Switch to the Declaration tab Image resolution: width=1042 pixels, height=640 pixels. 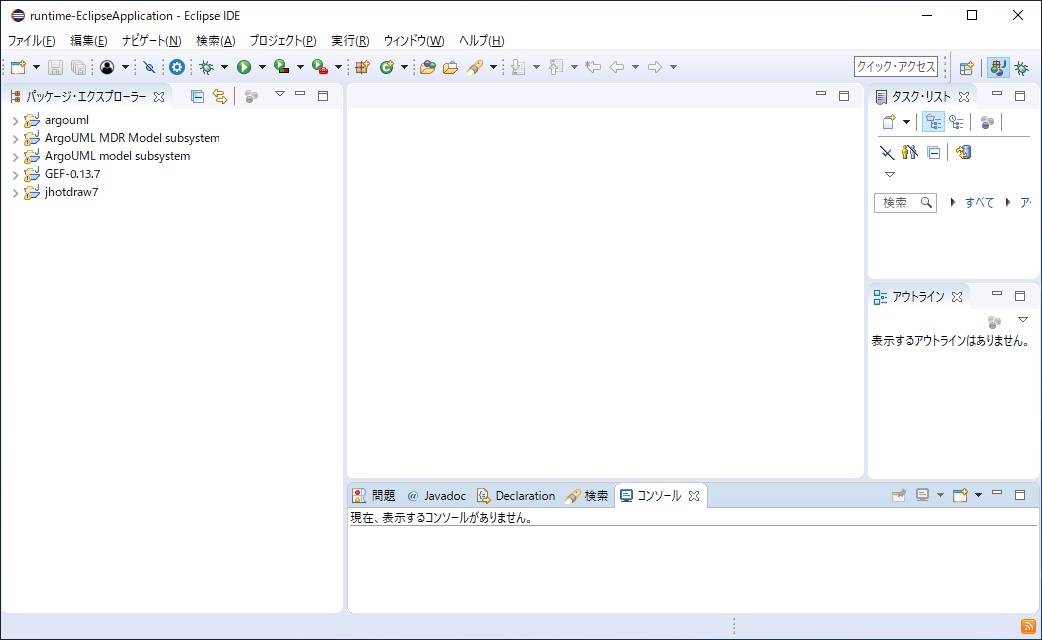coord(516,496)
